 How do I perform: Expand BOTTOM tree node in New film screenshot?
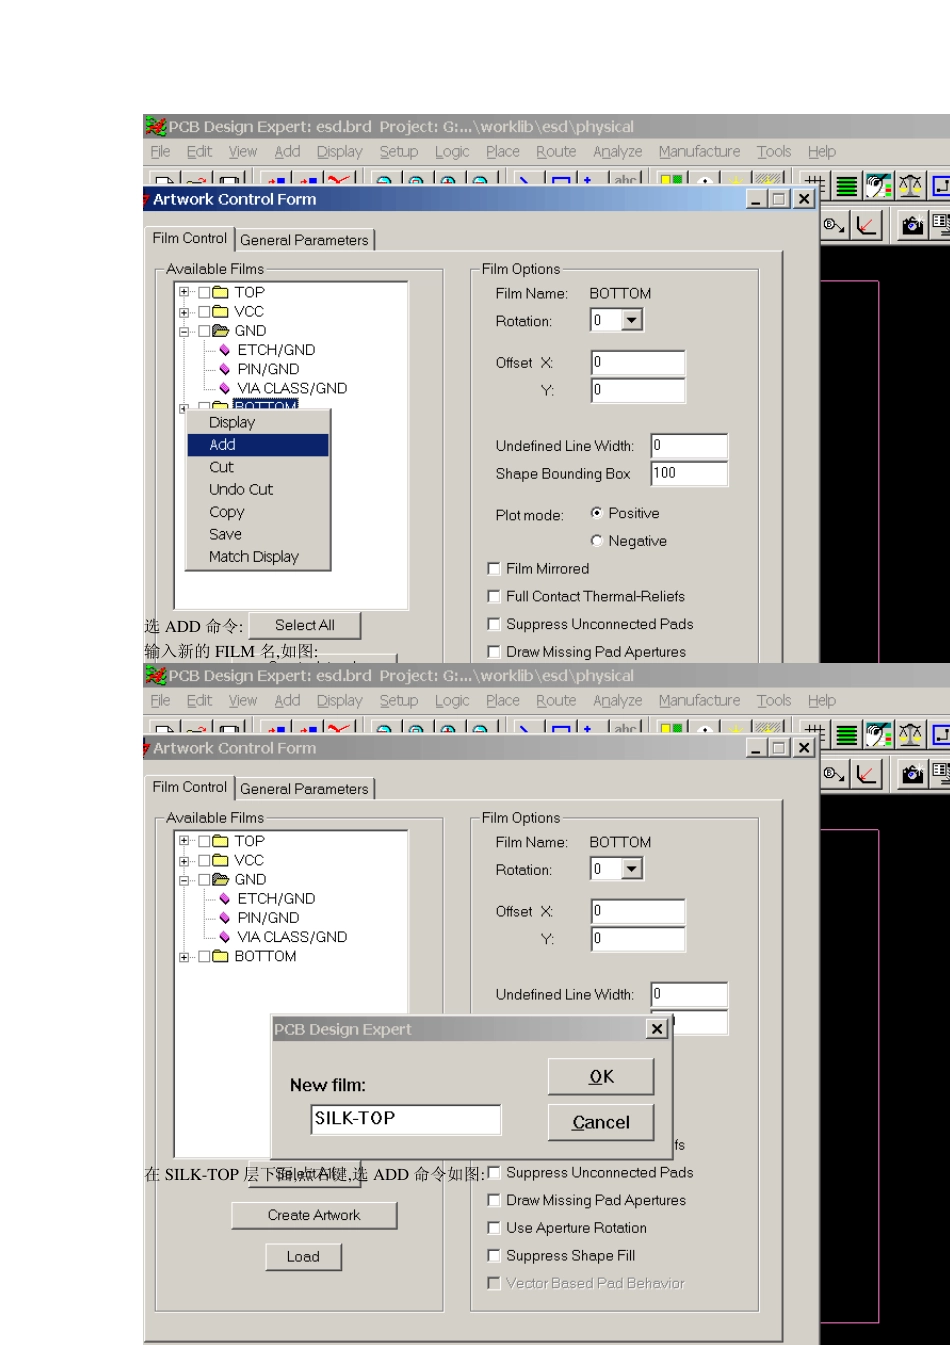point(184,957)
